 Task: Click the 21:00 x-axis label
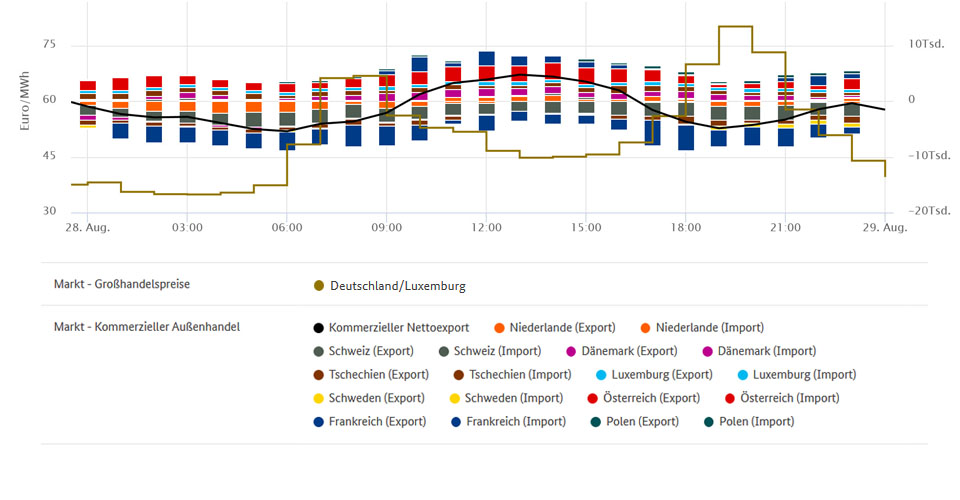coord(785,228)
